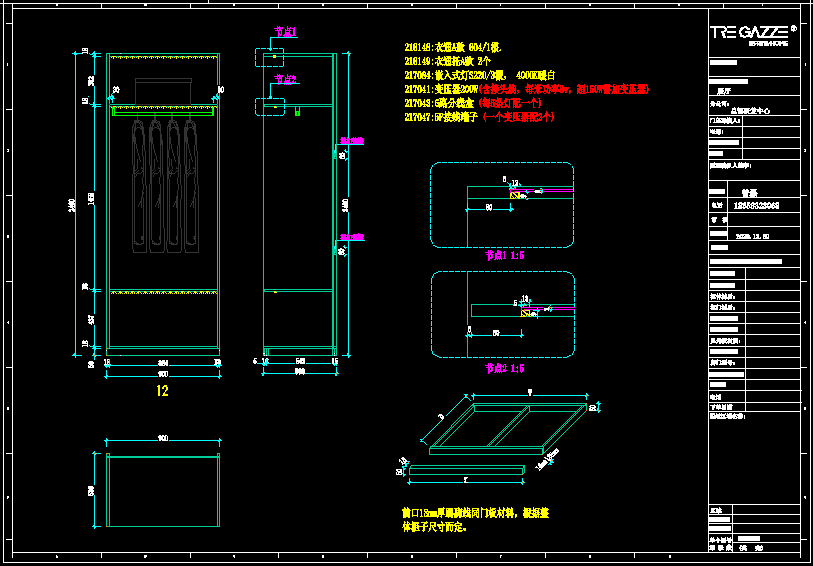Select the 80 dimension in node 1 detail
The height and width of the screenshot is (566, 813).
[x=489, y=207]
